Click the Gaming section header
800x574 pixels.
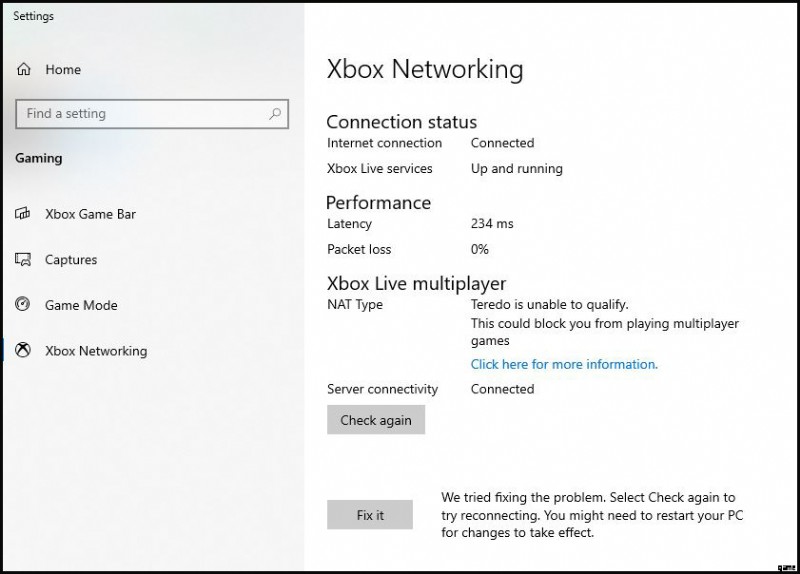click(39, 158)
